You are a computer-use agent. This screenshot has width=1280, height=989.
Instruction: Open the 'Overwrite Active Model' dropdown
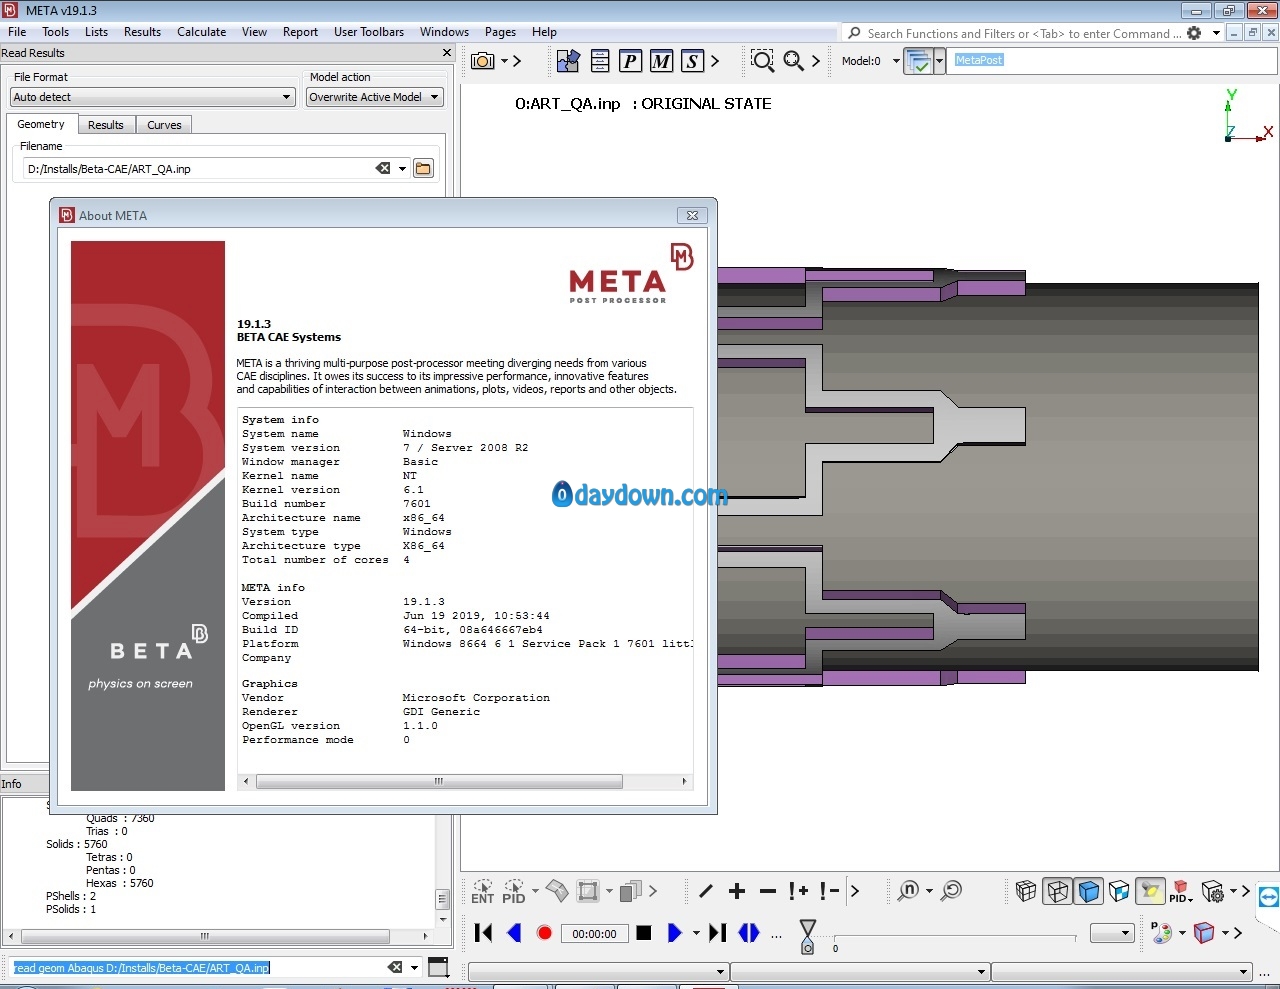coord(374,97)
